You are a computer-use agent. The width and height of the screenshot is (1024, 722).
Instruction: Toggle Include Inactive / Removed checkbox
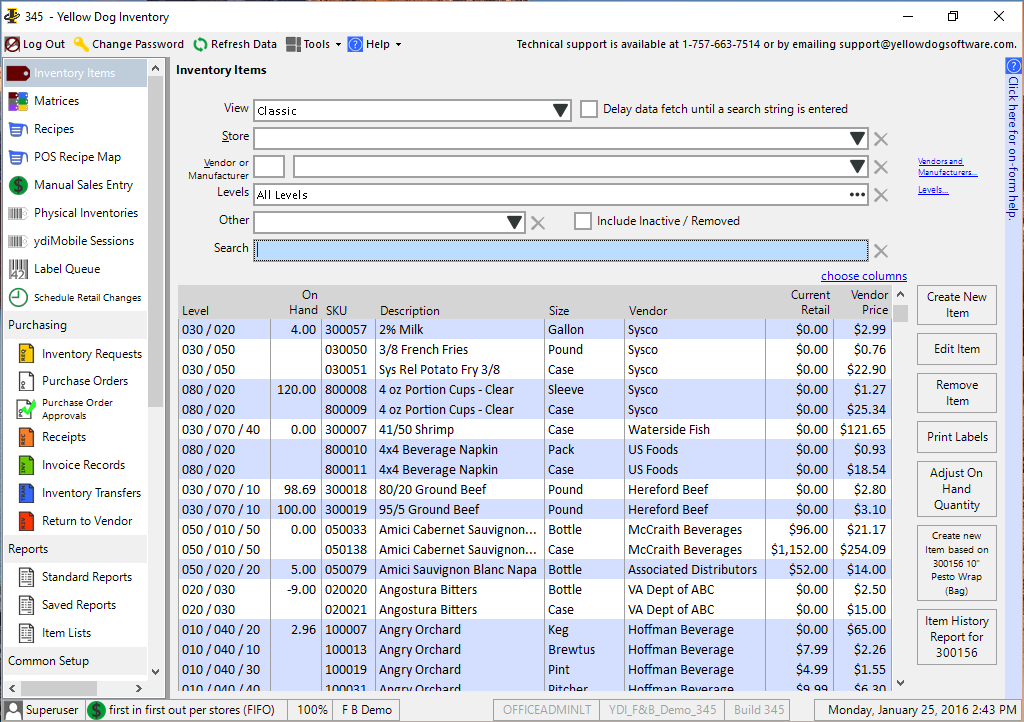[583, 221]
